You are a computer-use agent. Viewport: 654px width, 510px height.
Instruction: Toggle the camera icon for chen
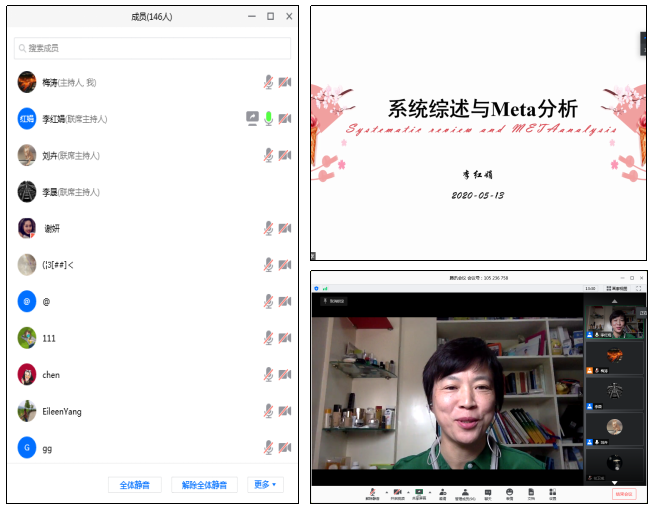(x=284, y=375)
